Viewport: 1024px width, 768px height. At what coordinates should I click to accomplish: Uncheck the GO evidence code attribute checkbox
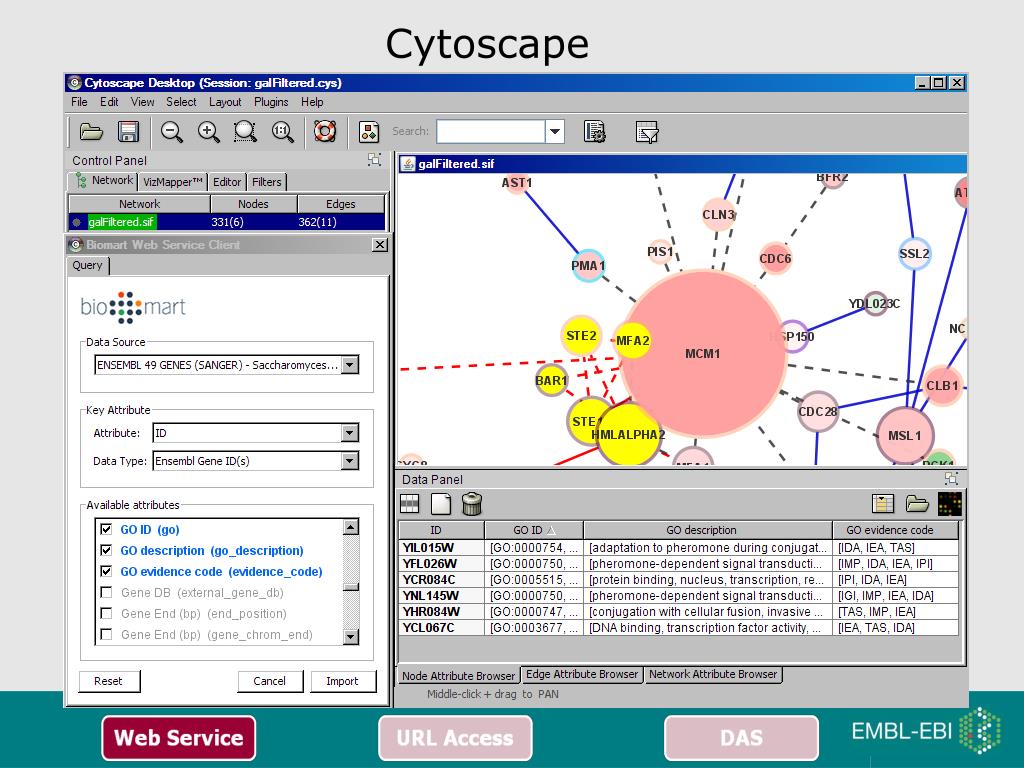pyautogui.click(x=106, y=570)
